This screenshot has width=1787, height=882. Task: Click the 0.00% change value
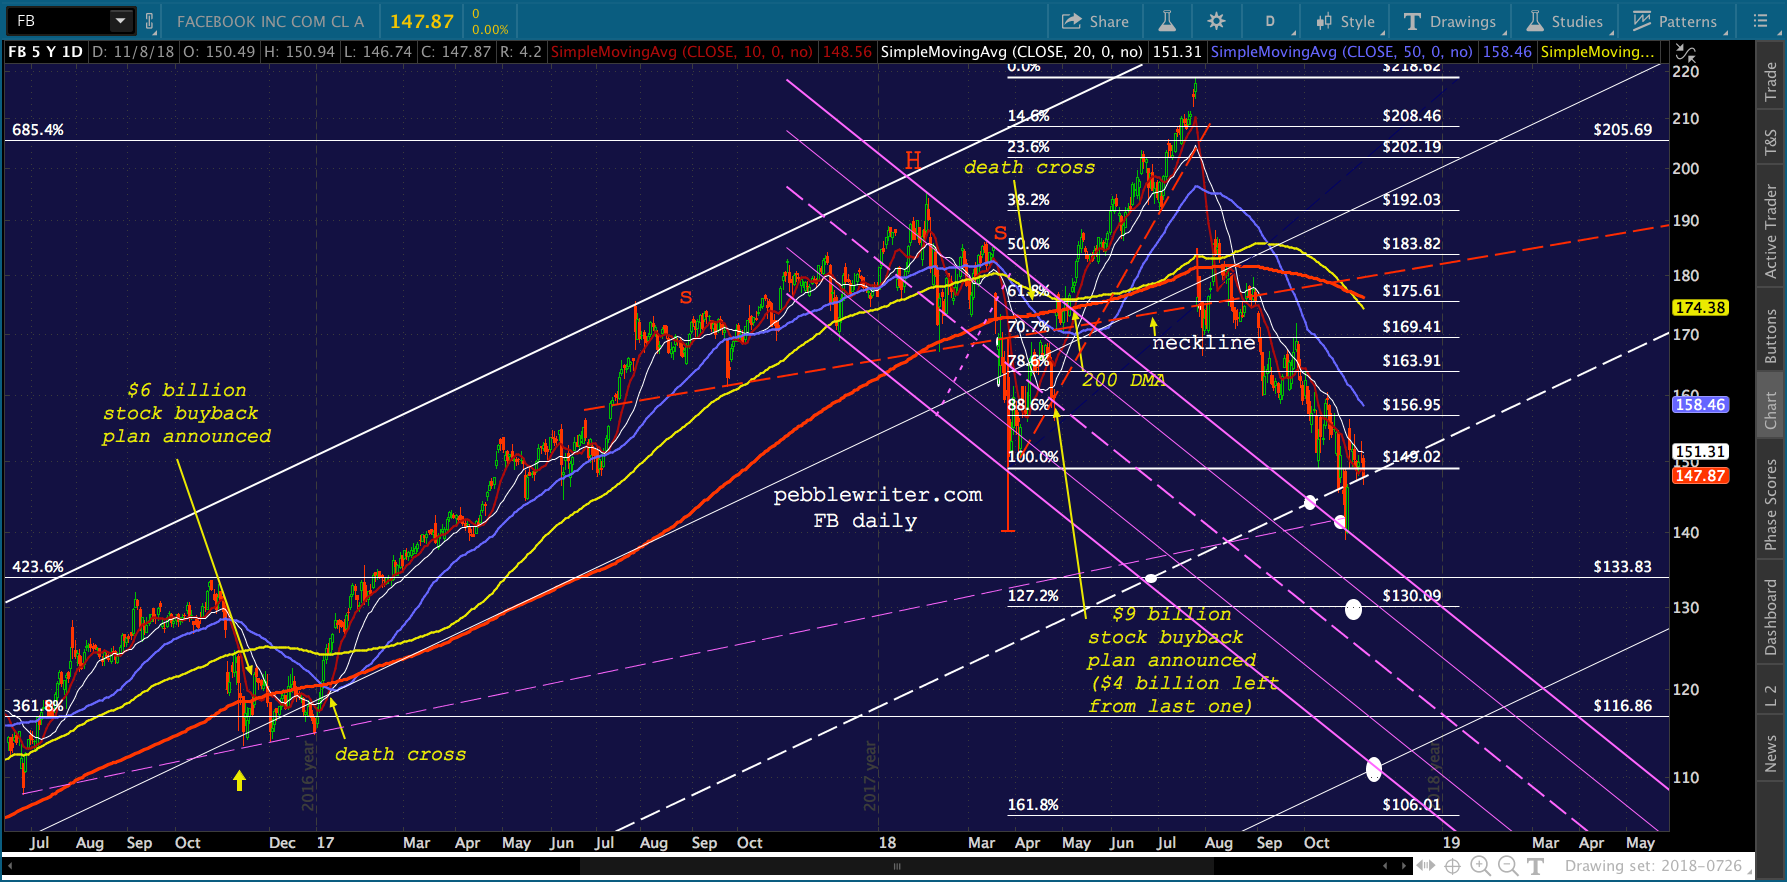point(490,30)
